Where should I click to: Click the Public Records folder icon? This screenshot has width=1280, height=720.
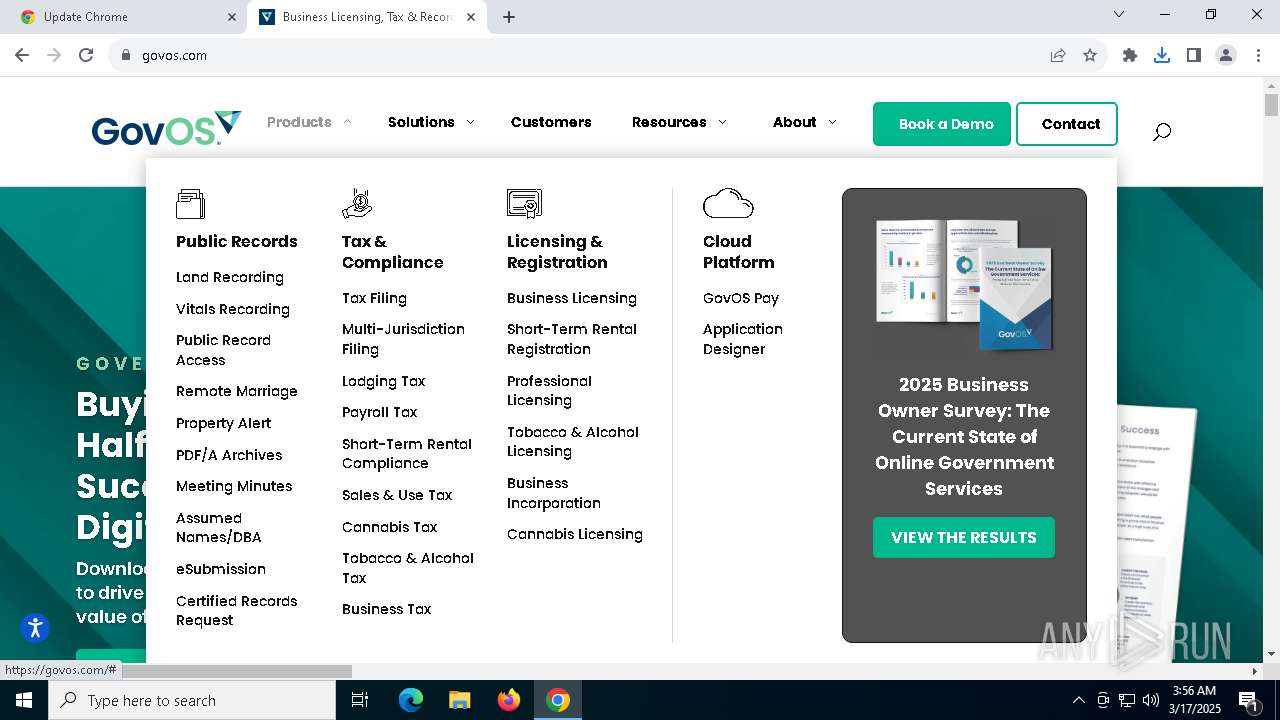[x=190, y=204]
